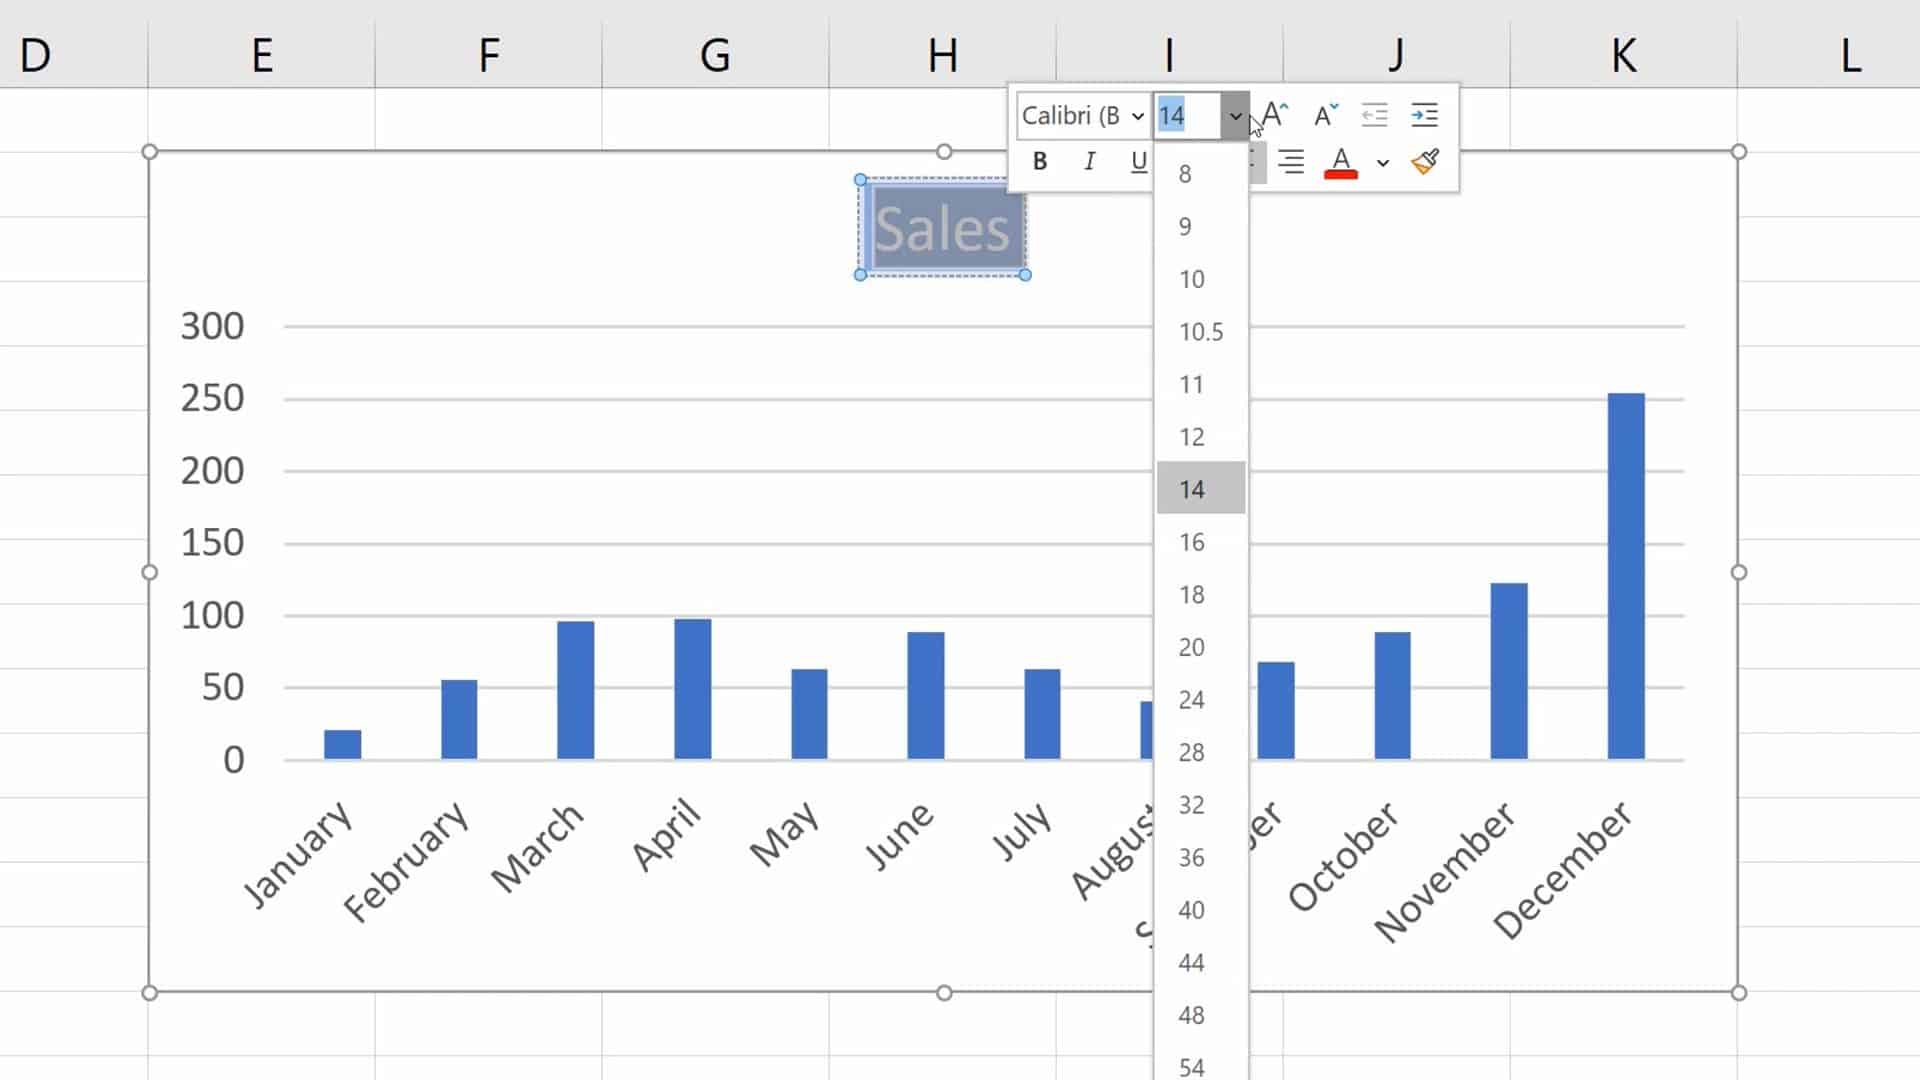
Task: Select font size 8
Action: tap(1201, 174)
